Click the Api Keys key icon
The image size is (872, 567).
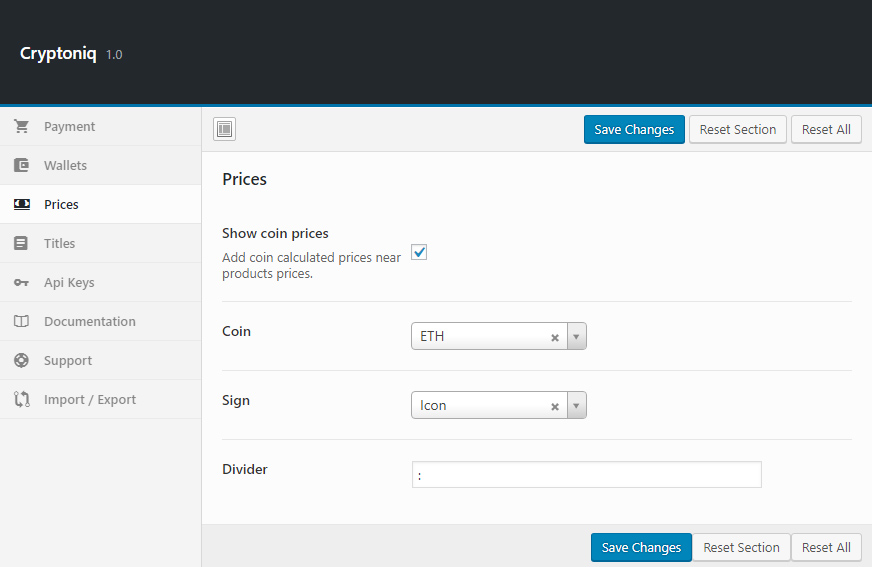[21, 283]
